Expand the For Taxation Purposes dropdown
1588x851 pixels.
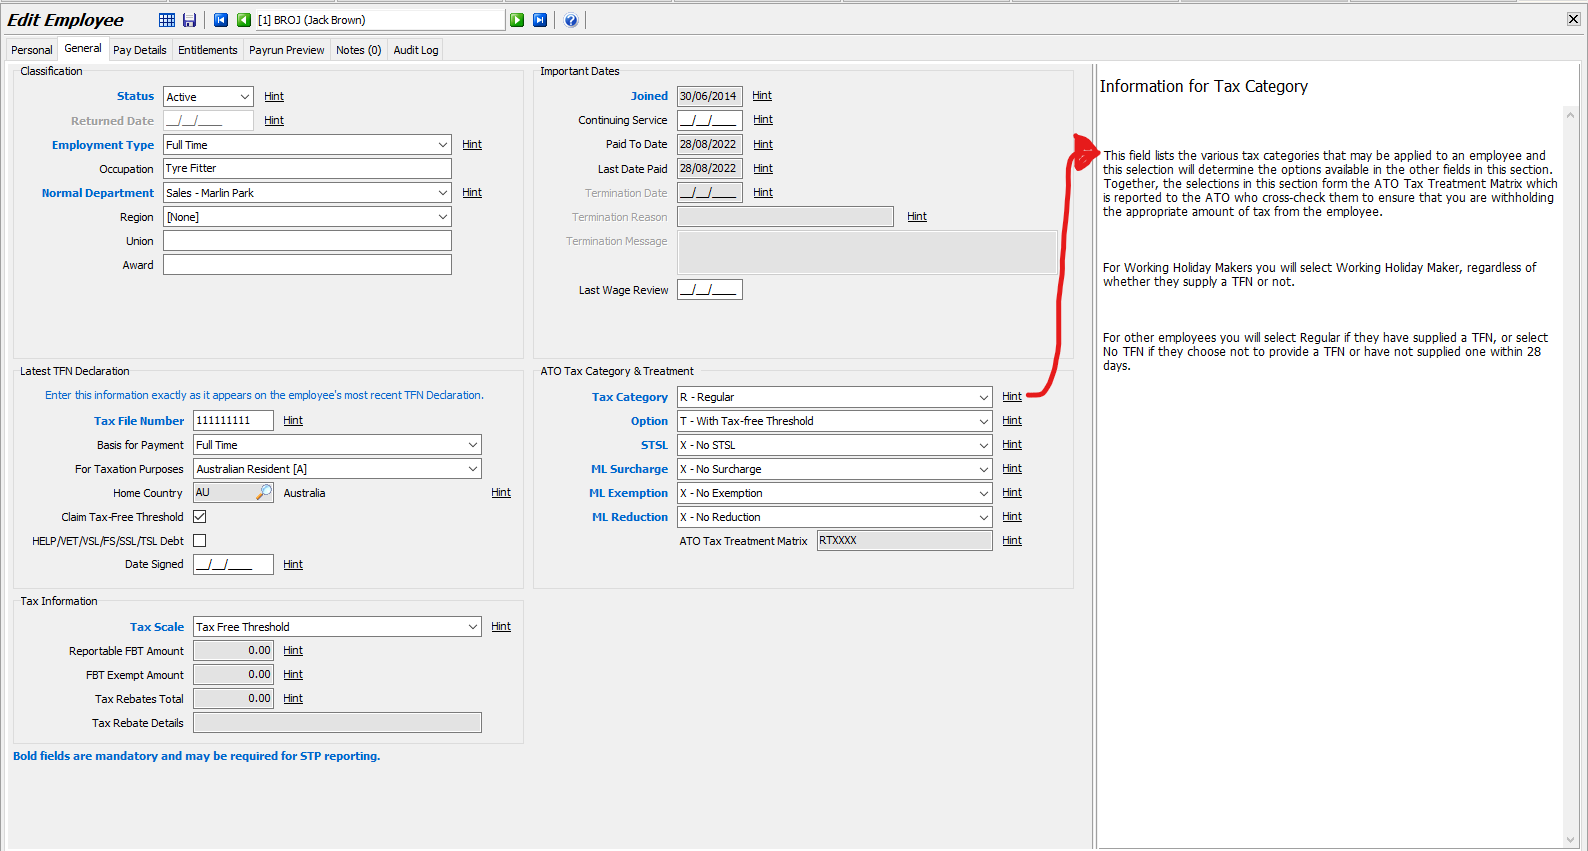[x=473, y=469]
